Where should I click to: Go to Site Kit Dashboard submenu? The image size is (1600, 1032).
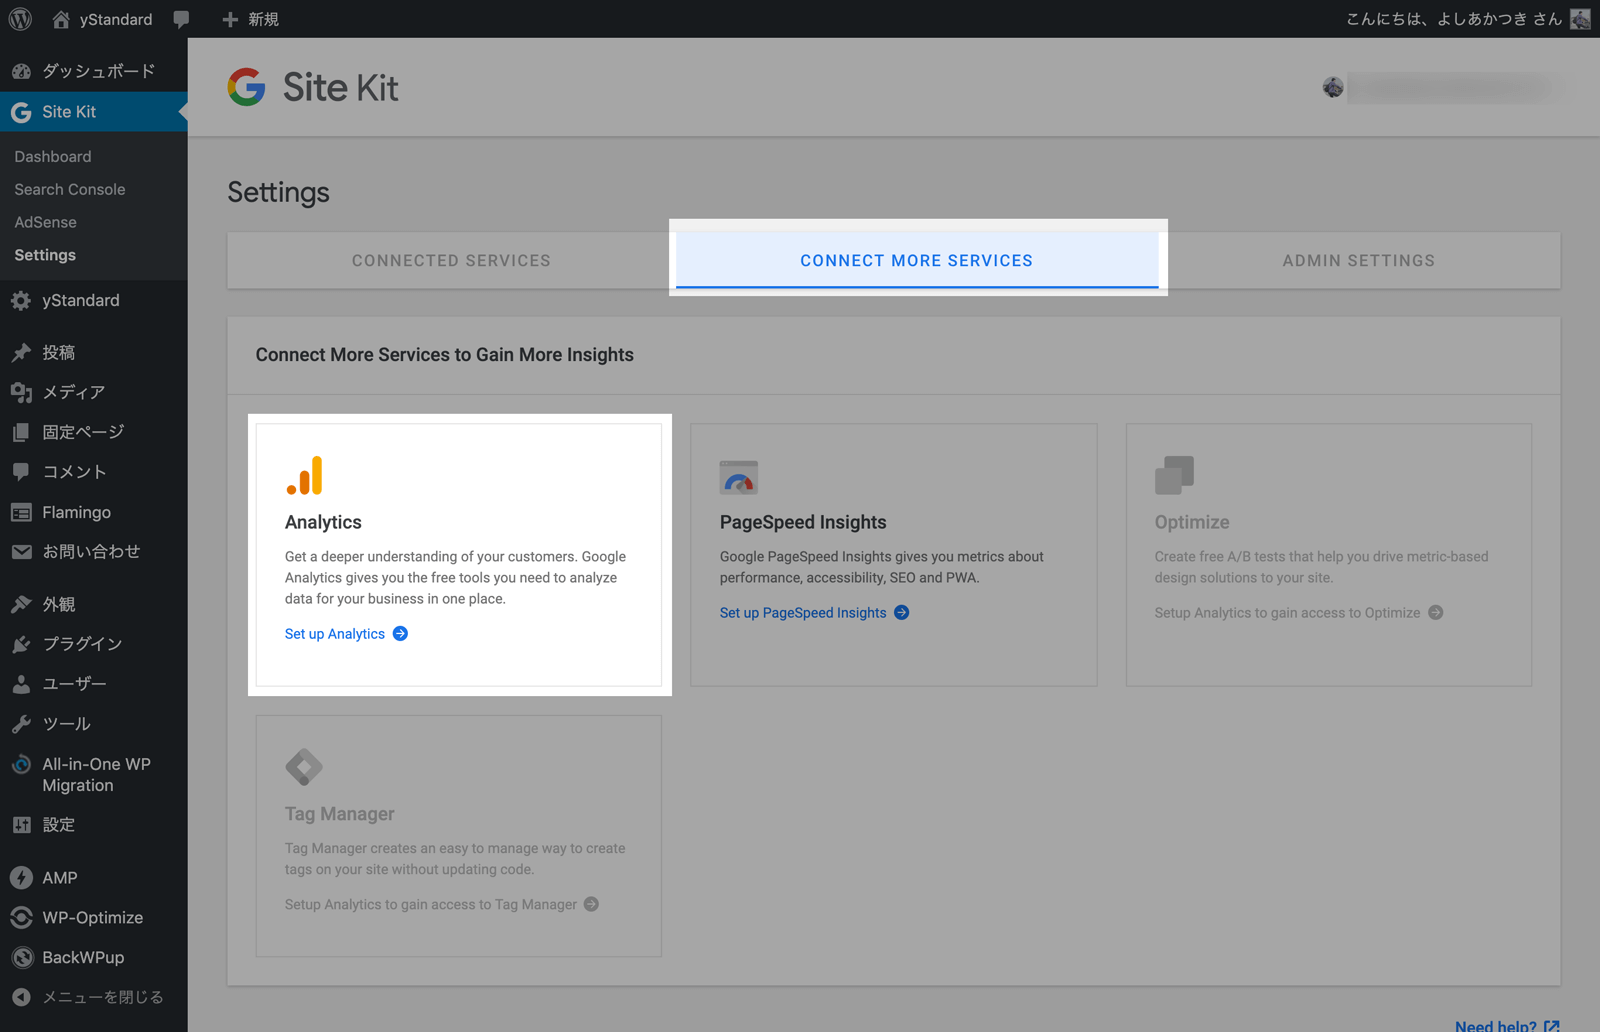tap(53, 156)
